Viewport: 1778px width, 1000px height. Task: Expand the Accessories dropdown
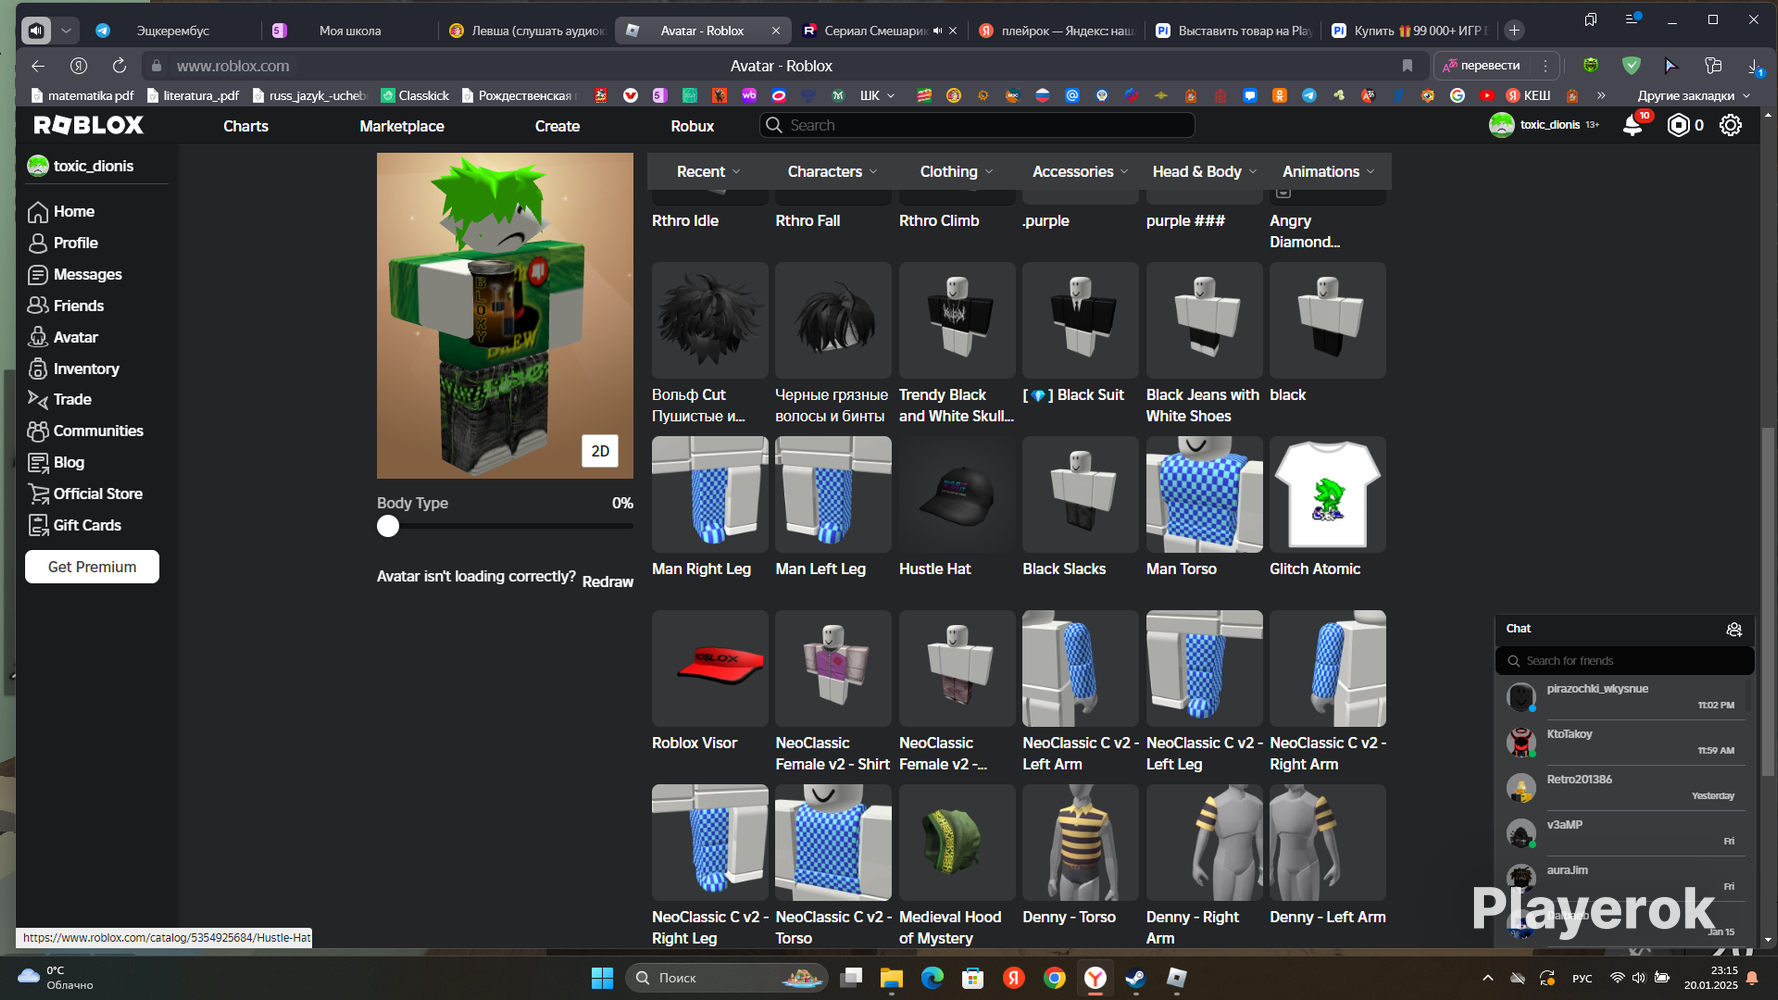click(1080, 172)
